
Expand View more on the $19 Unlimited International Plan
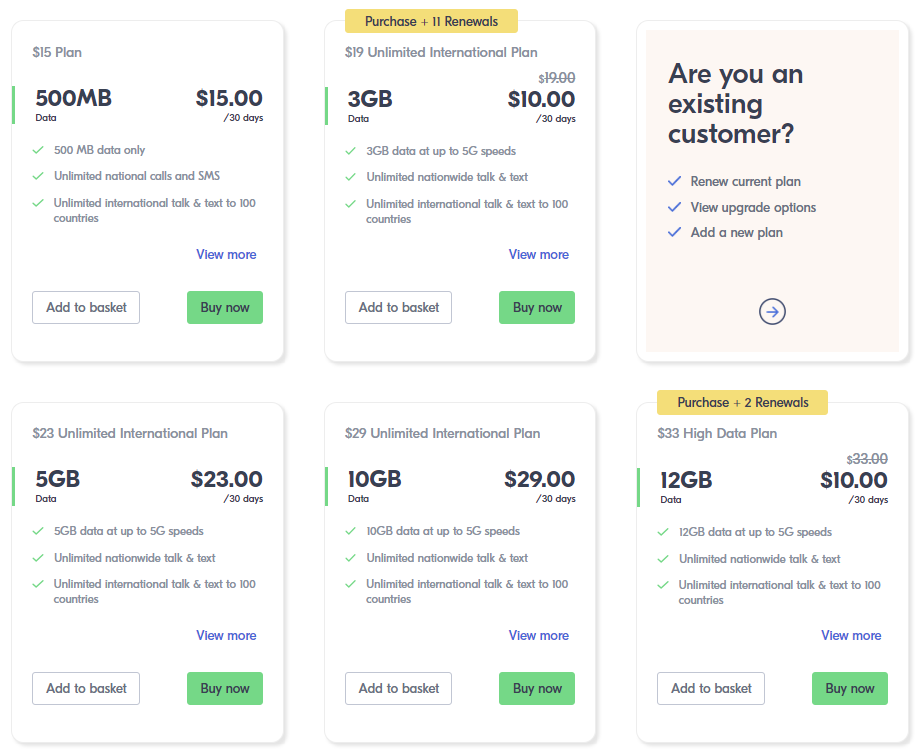(x=539, y=254)
